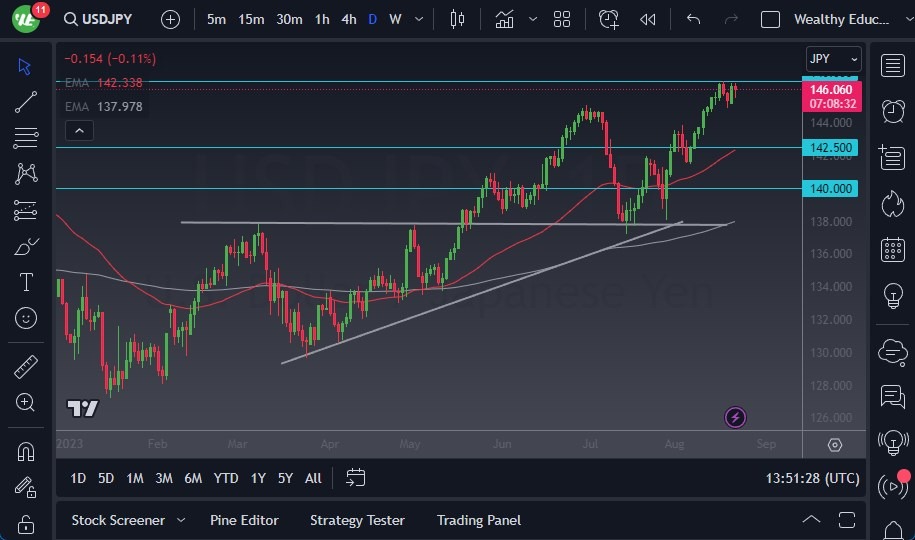Switch to the Pine Editor tab
This screenshot has height=540, width=915.
click(x=244, y=520)
